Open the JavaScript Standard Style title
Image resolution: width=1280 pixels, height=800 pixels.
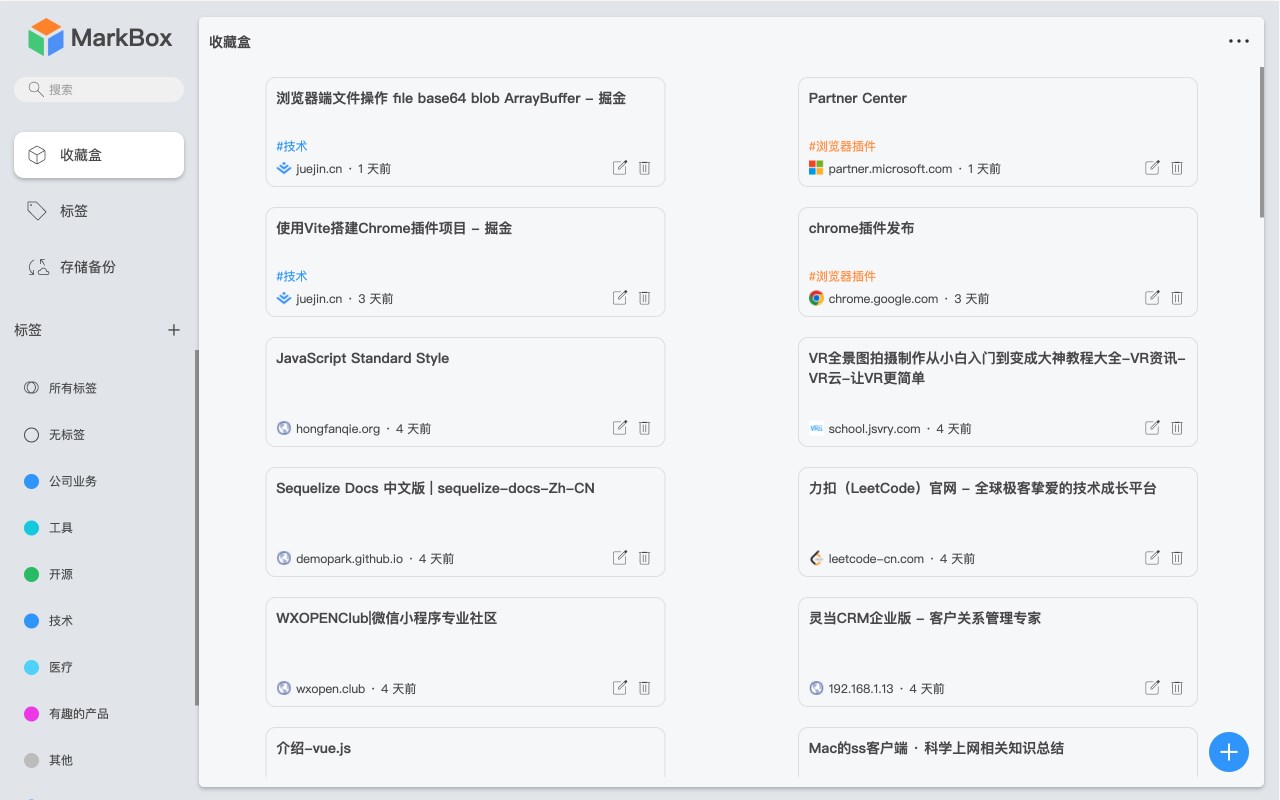coord(362,358)
